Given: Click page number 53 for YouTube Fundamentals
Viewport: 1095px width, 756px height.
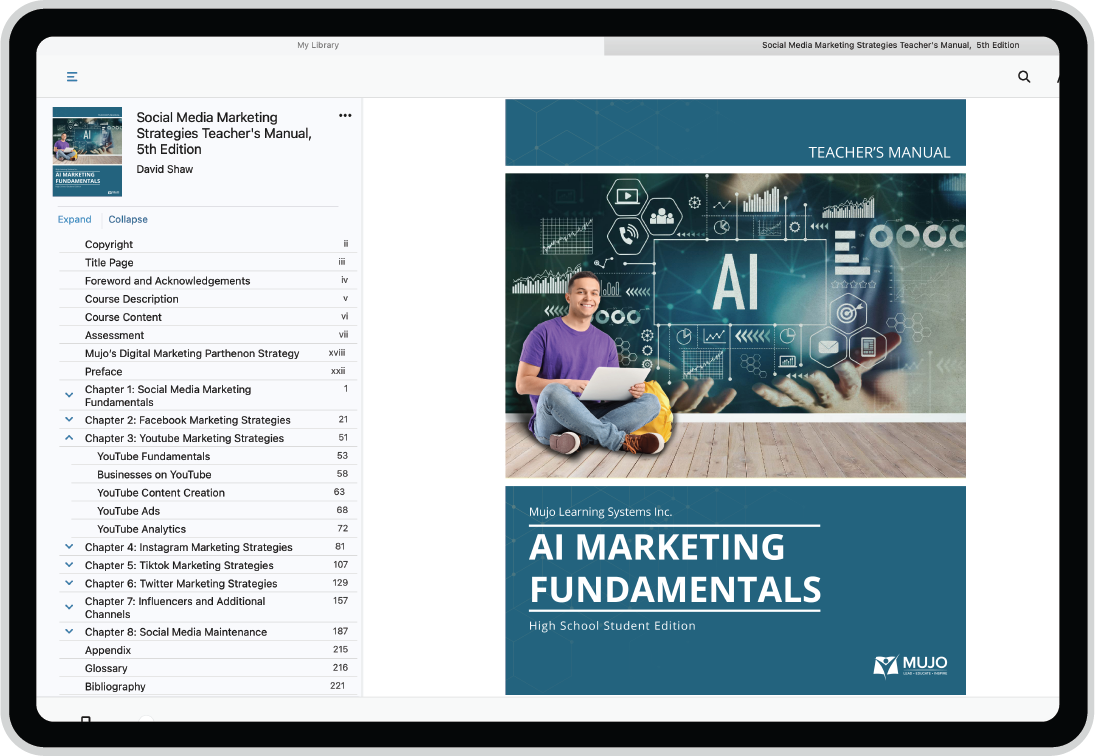Looking at the screenshot, I should (x=342, y=456).
